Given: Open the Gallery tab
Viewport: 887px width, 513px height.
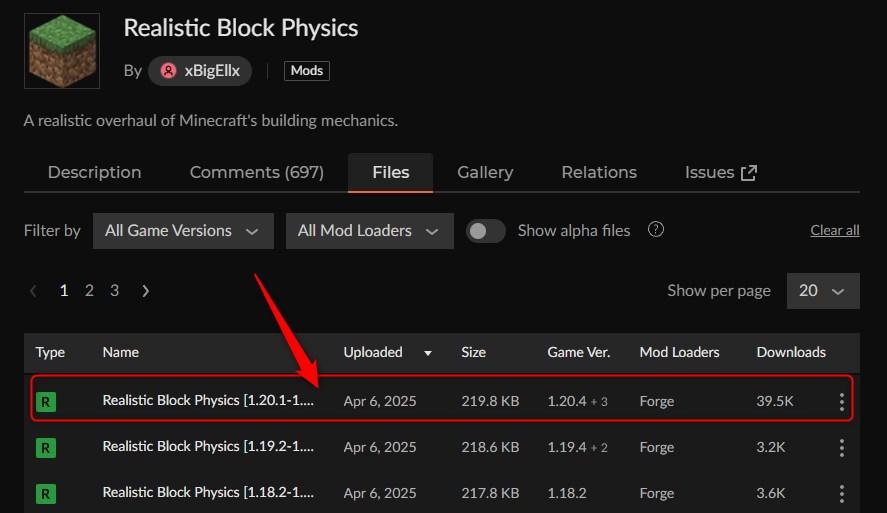Looking at the screenshot, I should pyautogui.click(x=485, y=172).
